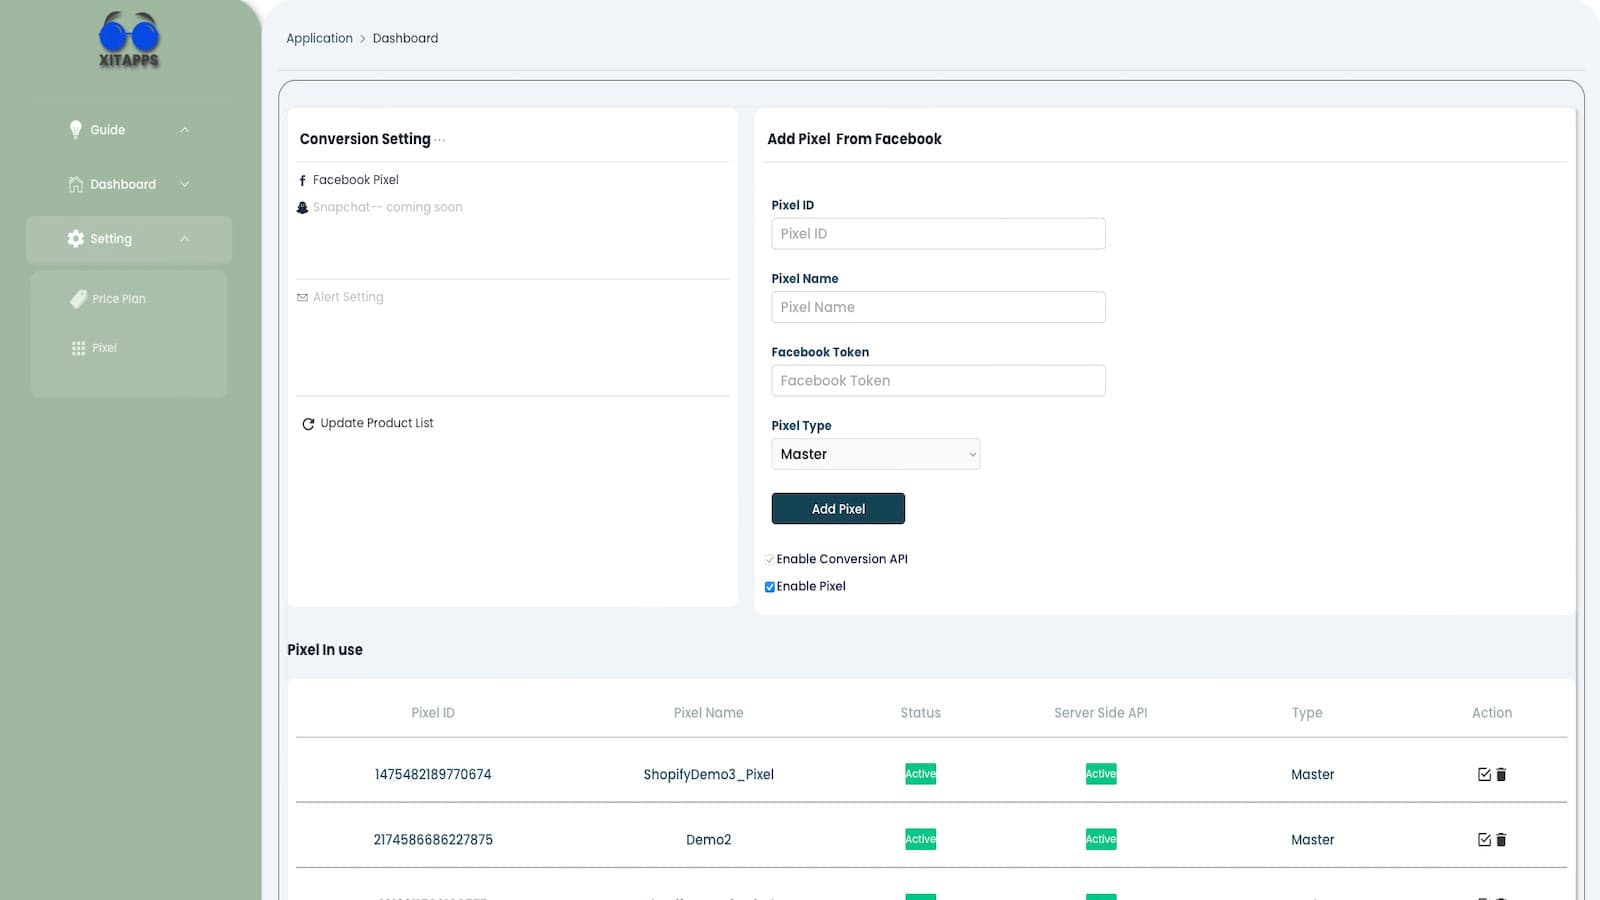Toggle the Enable Conversion API checkbox
Screen dimensions: 1600x900
point(769,560)
